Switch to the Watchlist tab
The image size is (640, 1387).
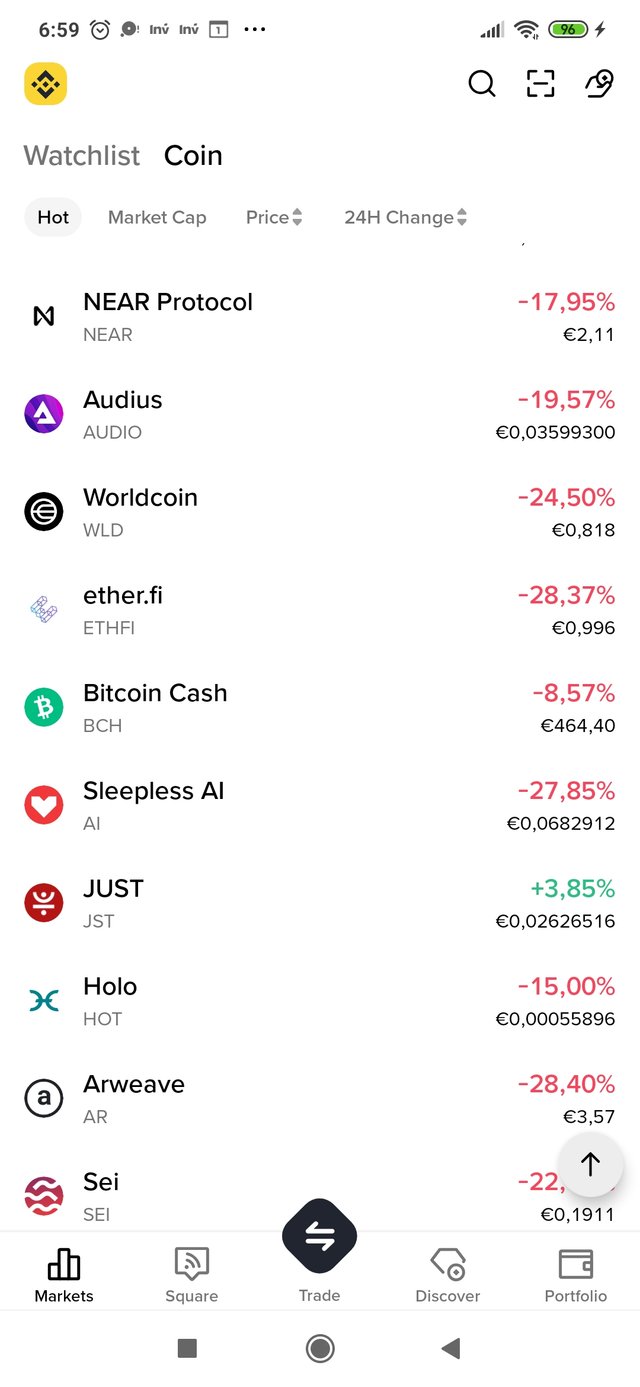[82, 156]
